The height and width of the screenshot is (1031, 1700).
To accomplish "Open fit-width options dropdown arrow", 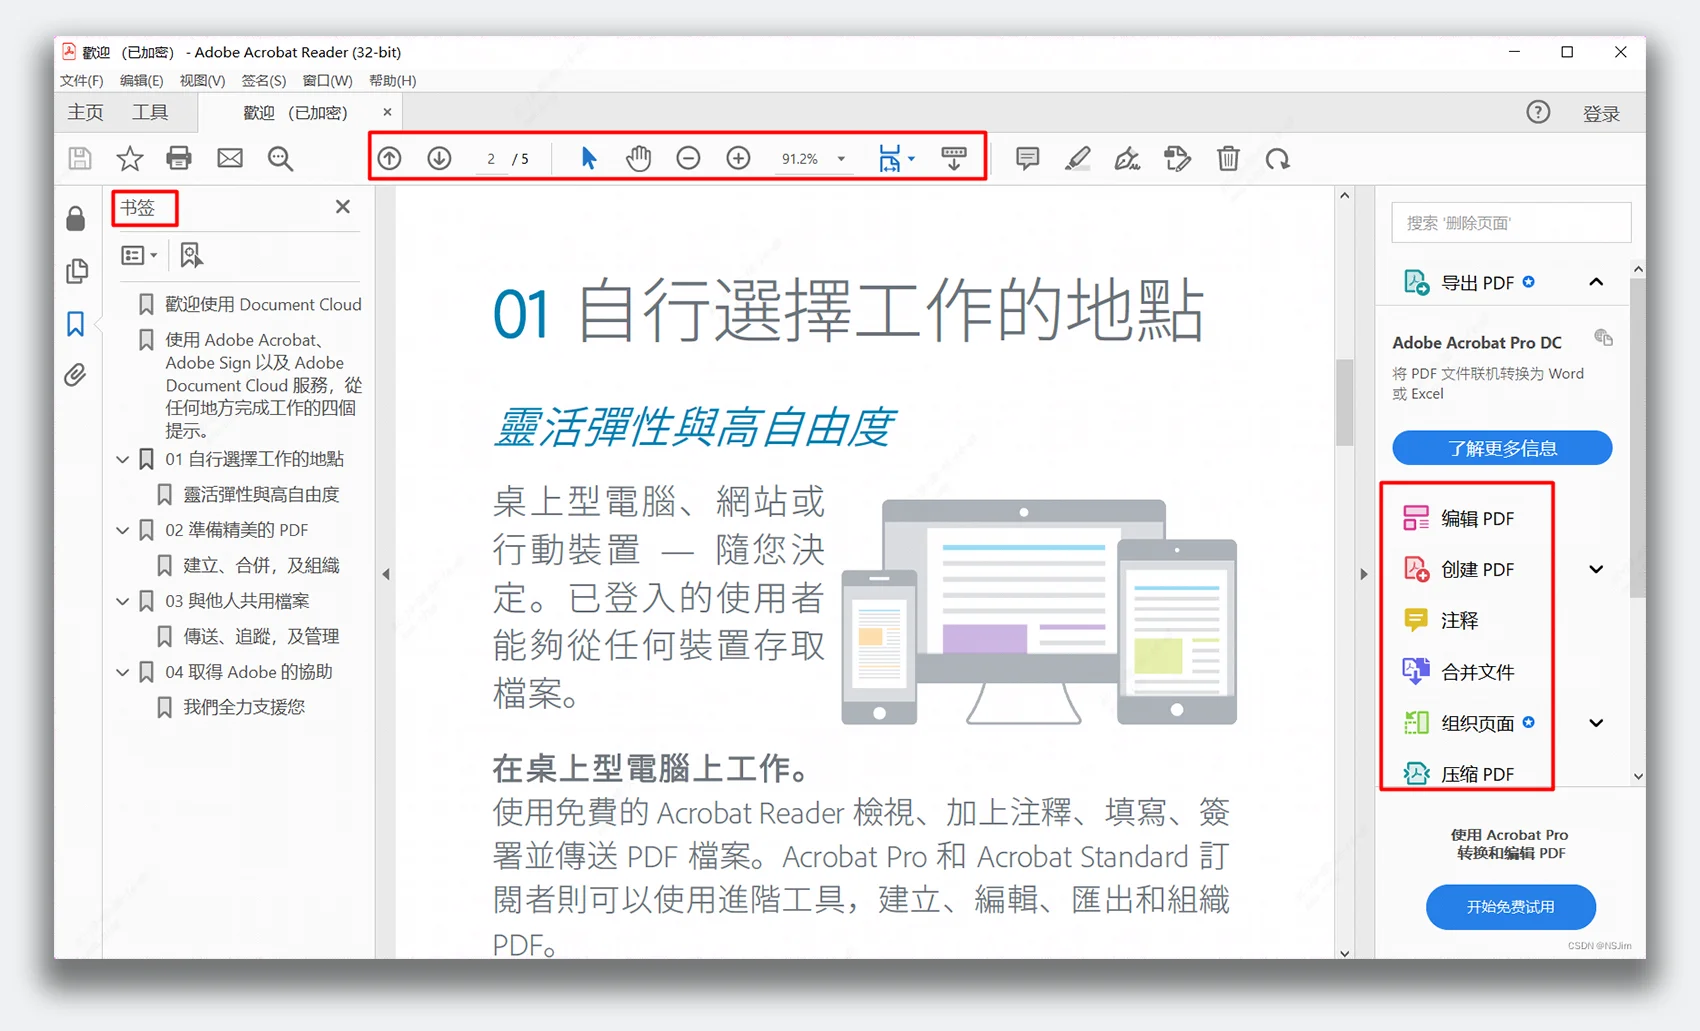I will pos(911,159).
